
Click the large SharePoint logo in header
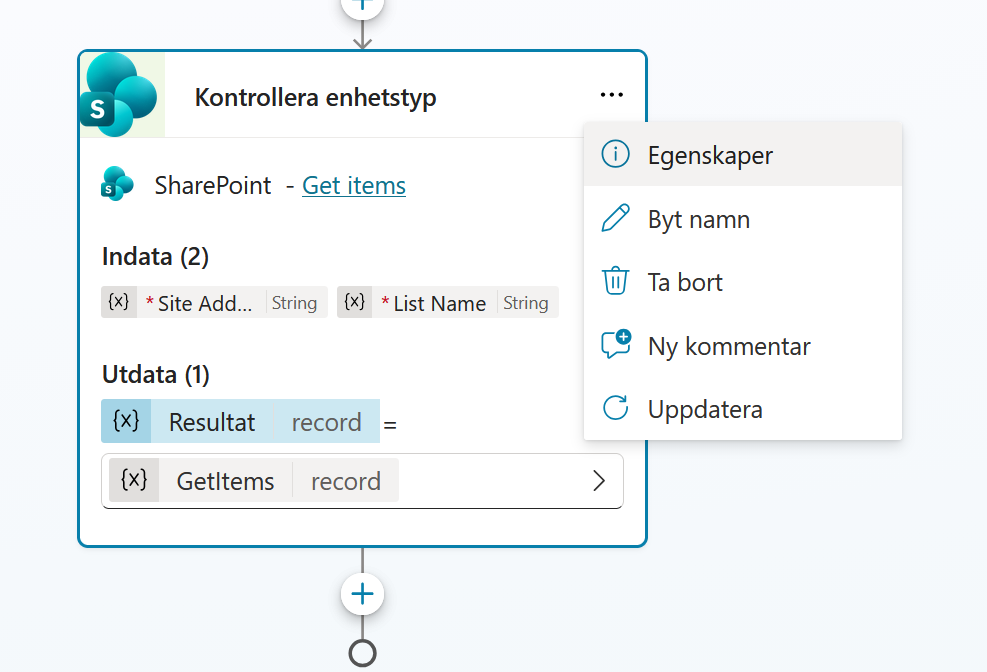pyautogui.click(x=120, y=95)
